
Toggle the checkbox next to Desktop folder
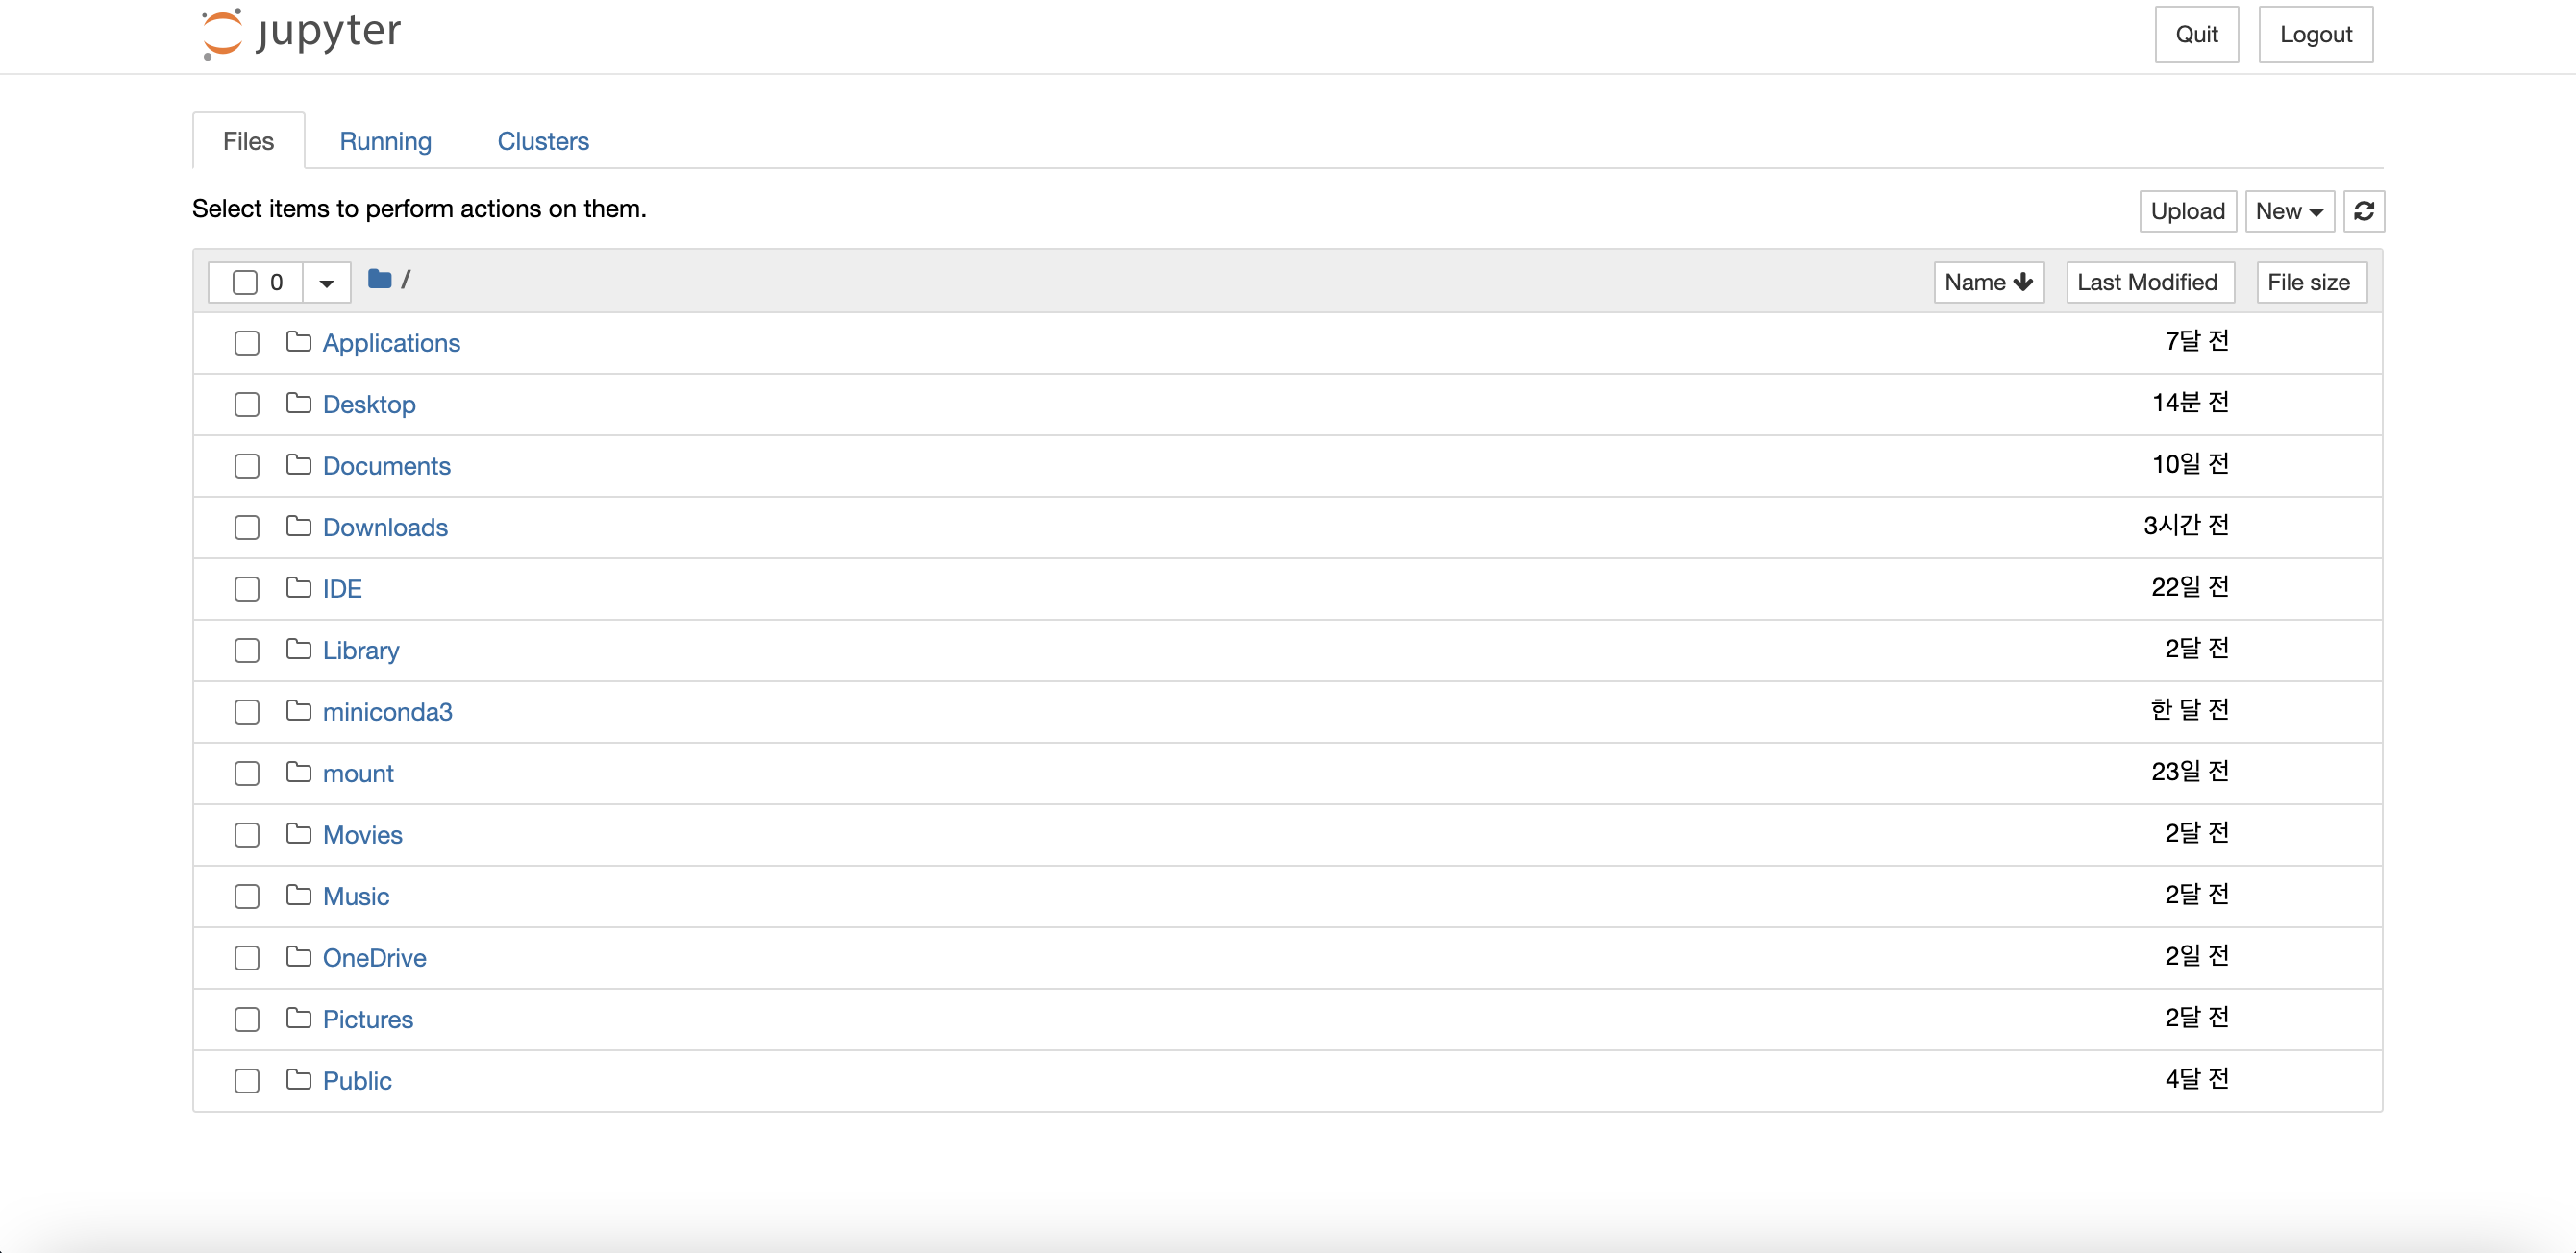point(248,404)
